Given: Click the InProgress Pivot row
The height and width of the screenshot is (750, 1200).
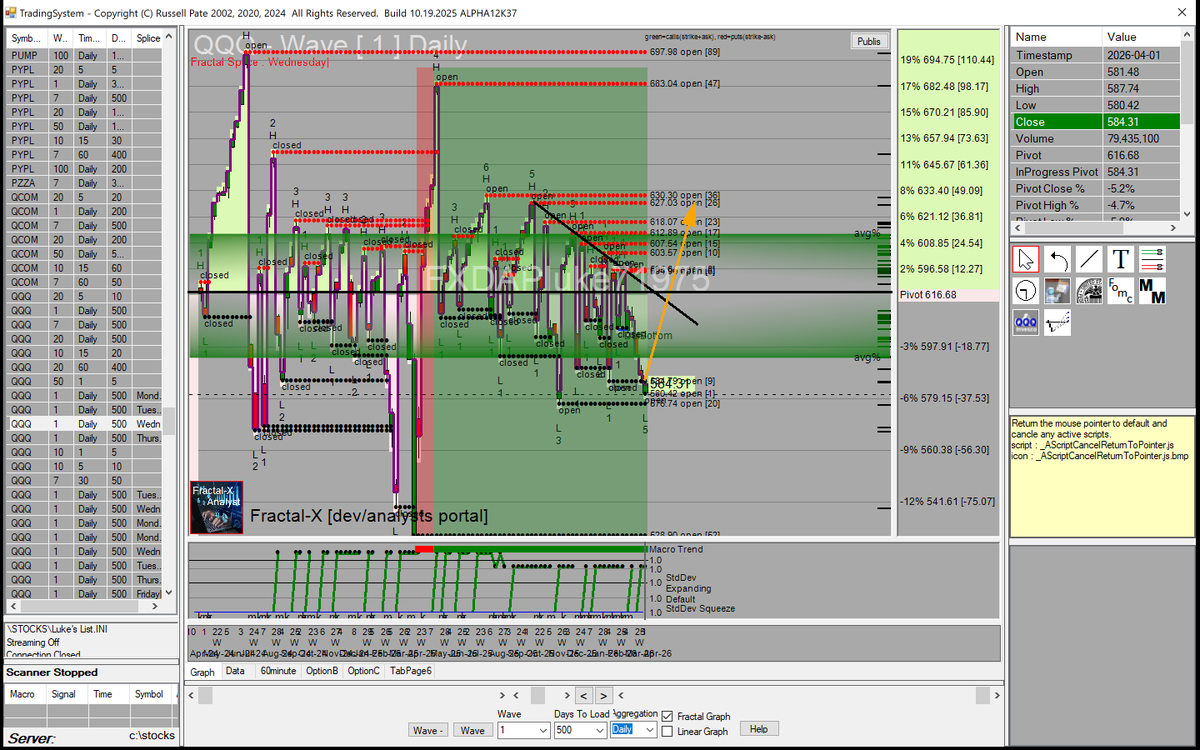Looking at the screenshot, I should pos(1097,172).
